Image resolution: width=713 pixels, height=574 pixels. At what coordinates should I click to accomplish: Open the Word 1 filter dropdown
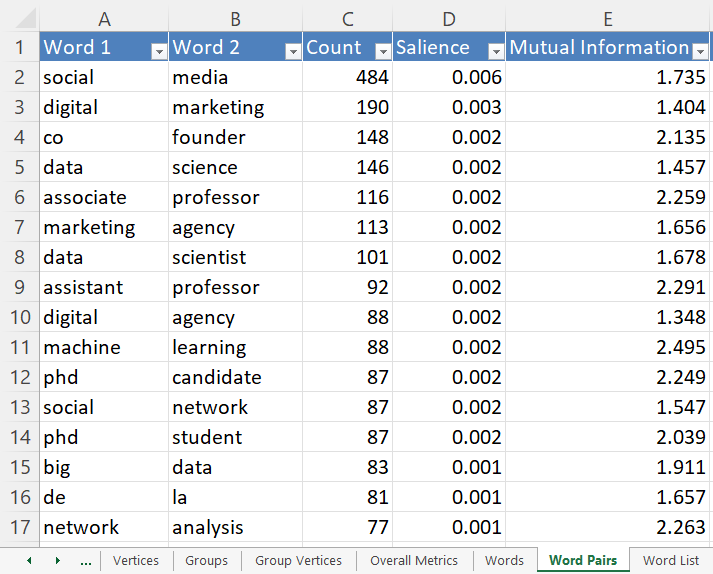[157, 51]
